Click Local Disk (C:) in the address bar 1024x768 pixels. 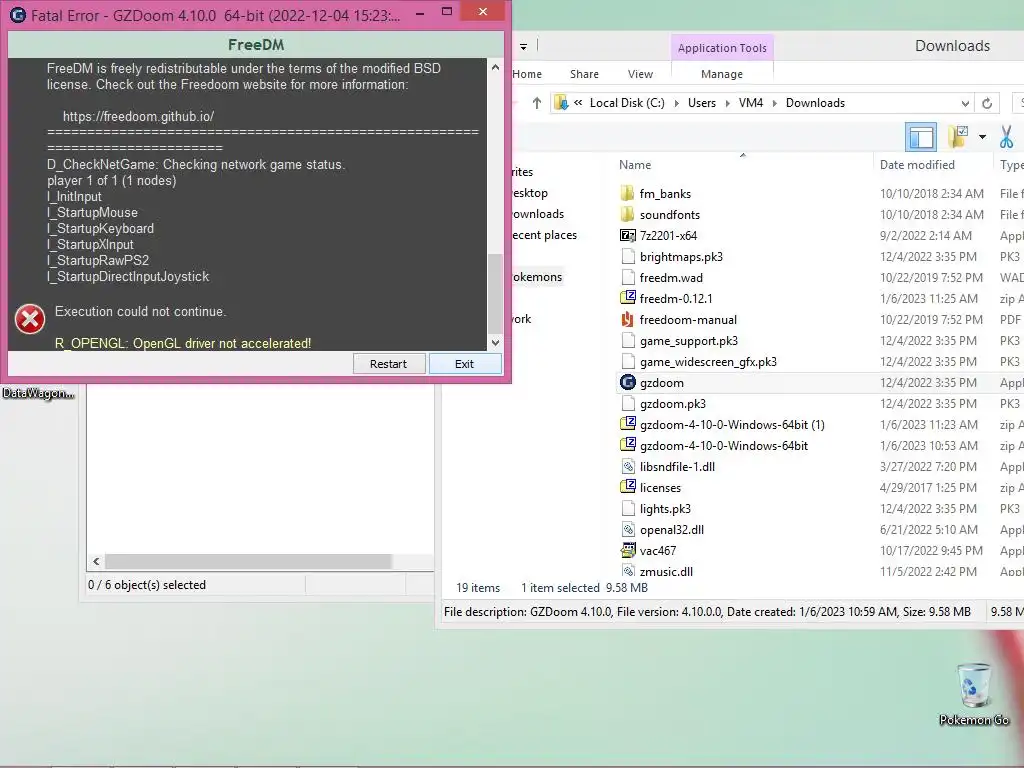click(x=627, y=103)
